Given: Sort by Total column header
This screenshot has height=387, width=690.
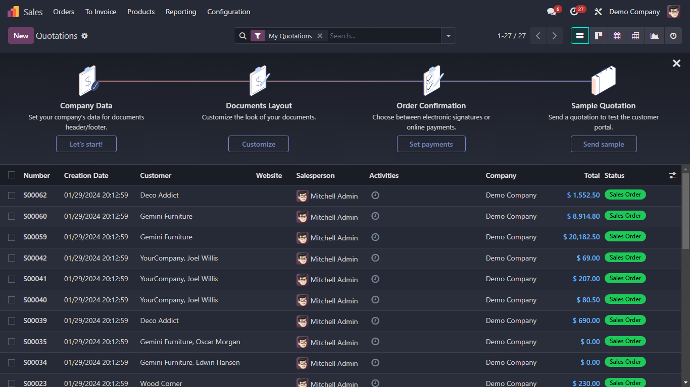Looking at the screenshot, I should 592,175.
